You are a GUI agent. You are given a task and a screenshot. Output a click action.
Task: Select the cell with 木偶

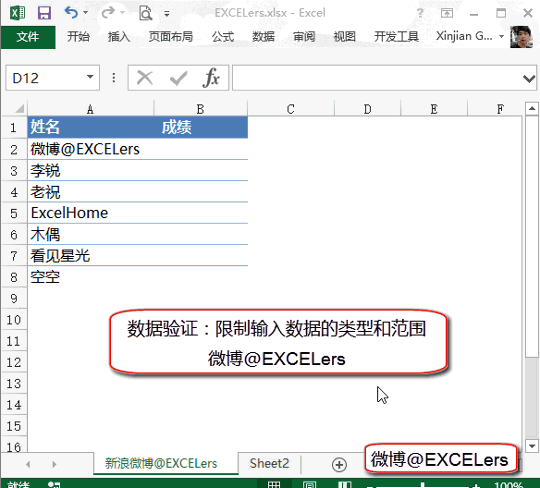(x=91, y=235)
